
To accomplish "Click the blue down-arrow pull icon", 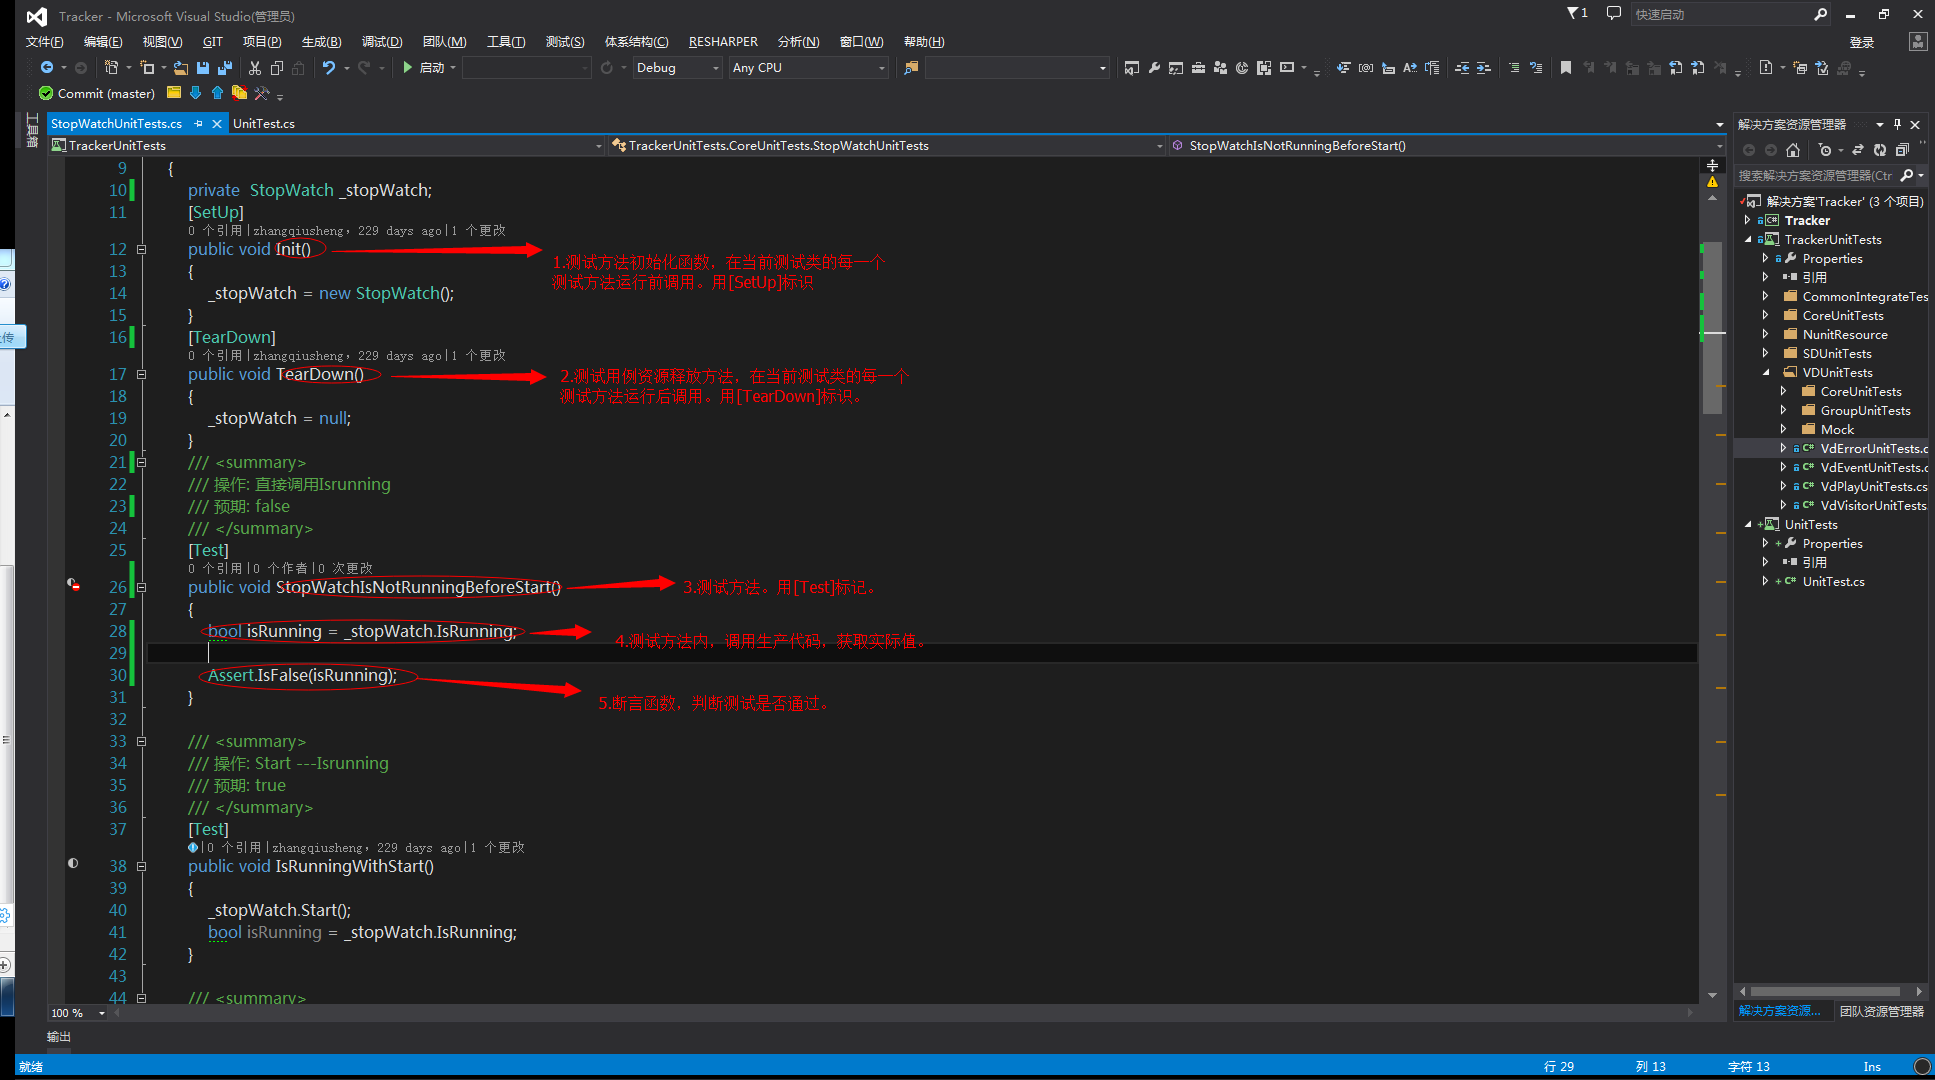I will point(195,93).
